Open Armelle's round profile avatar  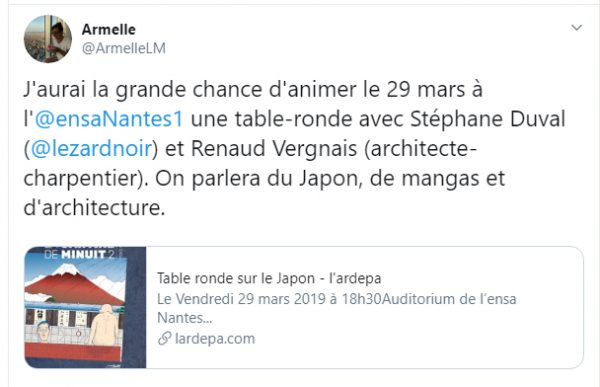point(48,39)
